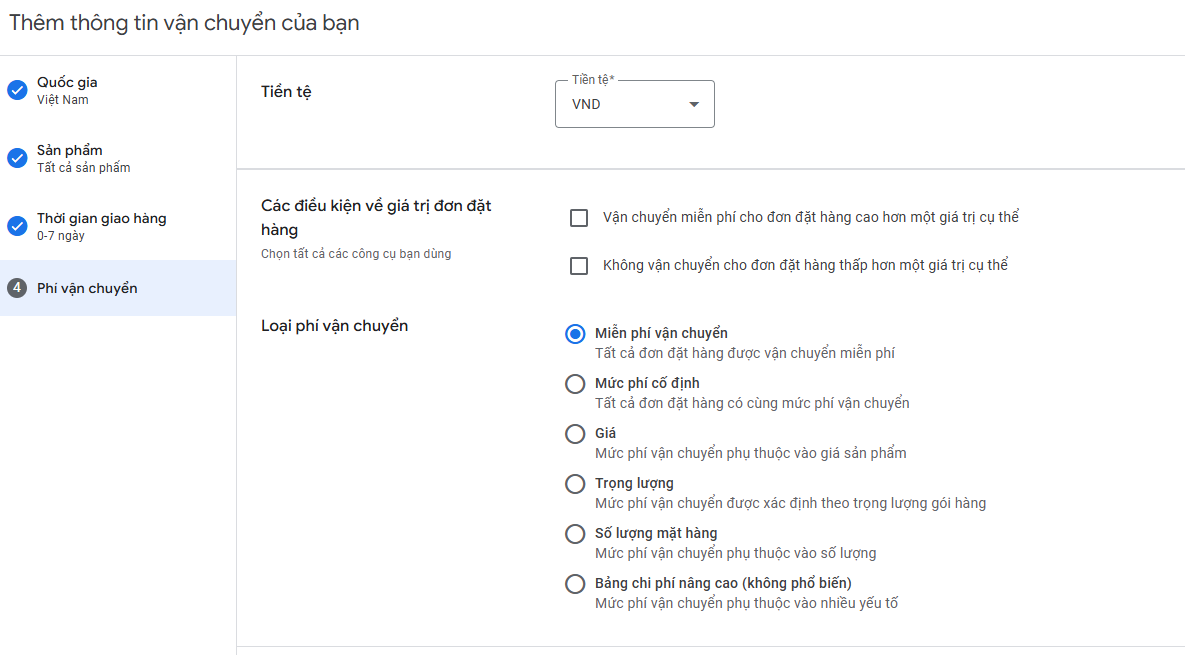
Task: Tick the Không vận chuyển order value checkbox
Action: (x=579, y=266)
